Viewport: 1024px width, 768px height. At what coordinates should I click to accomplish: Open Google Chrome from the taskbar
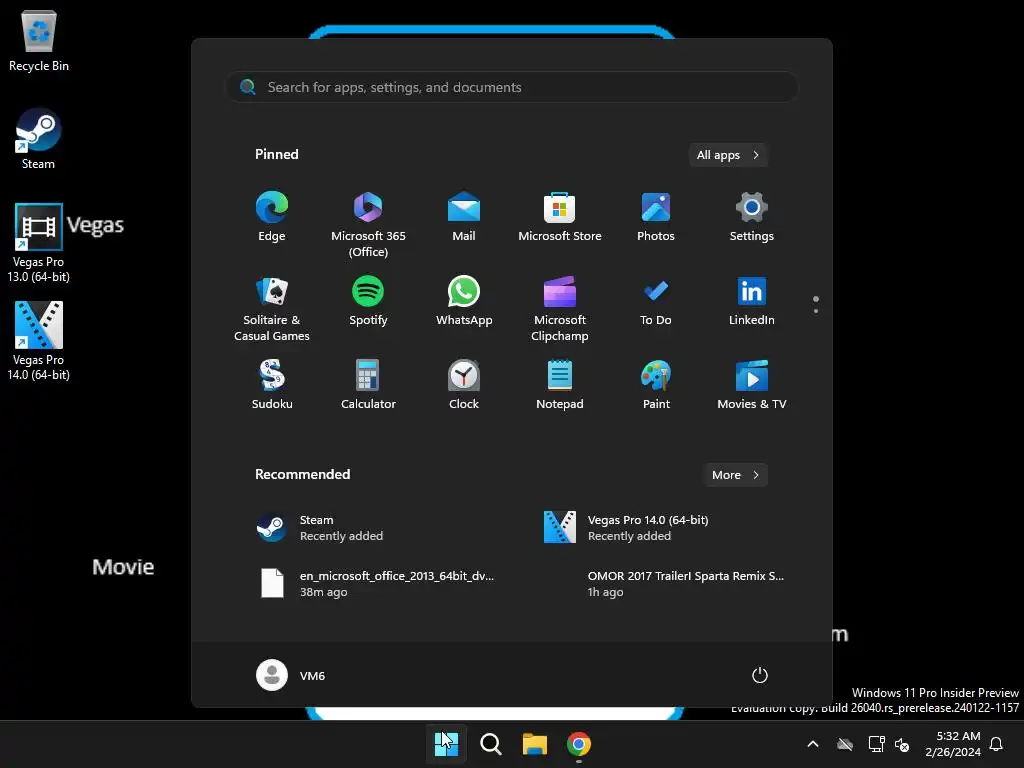tap(579, 744)
